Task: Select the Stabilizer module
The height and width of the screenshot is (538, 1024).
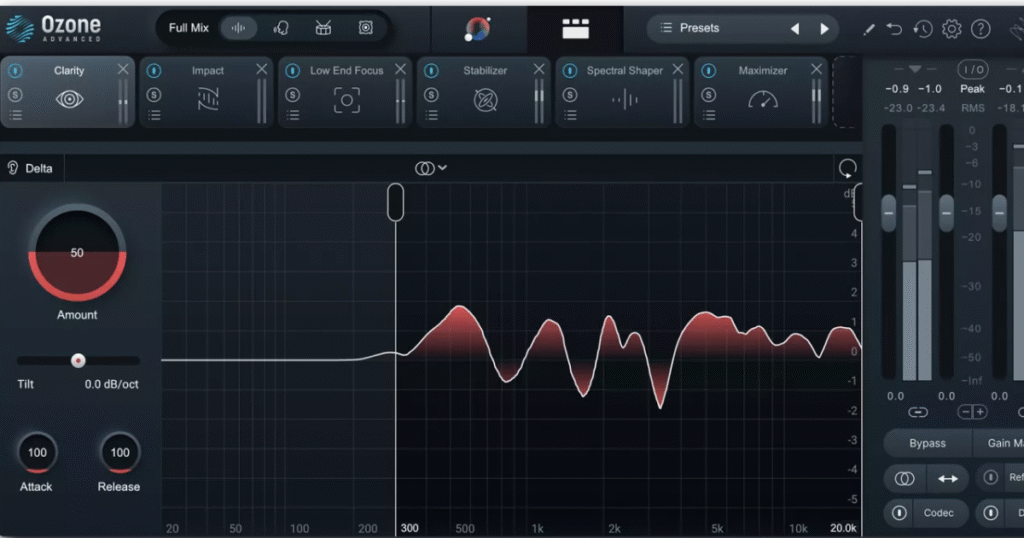Action: 484,92
